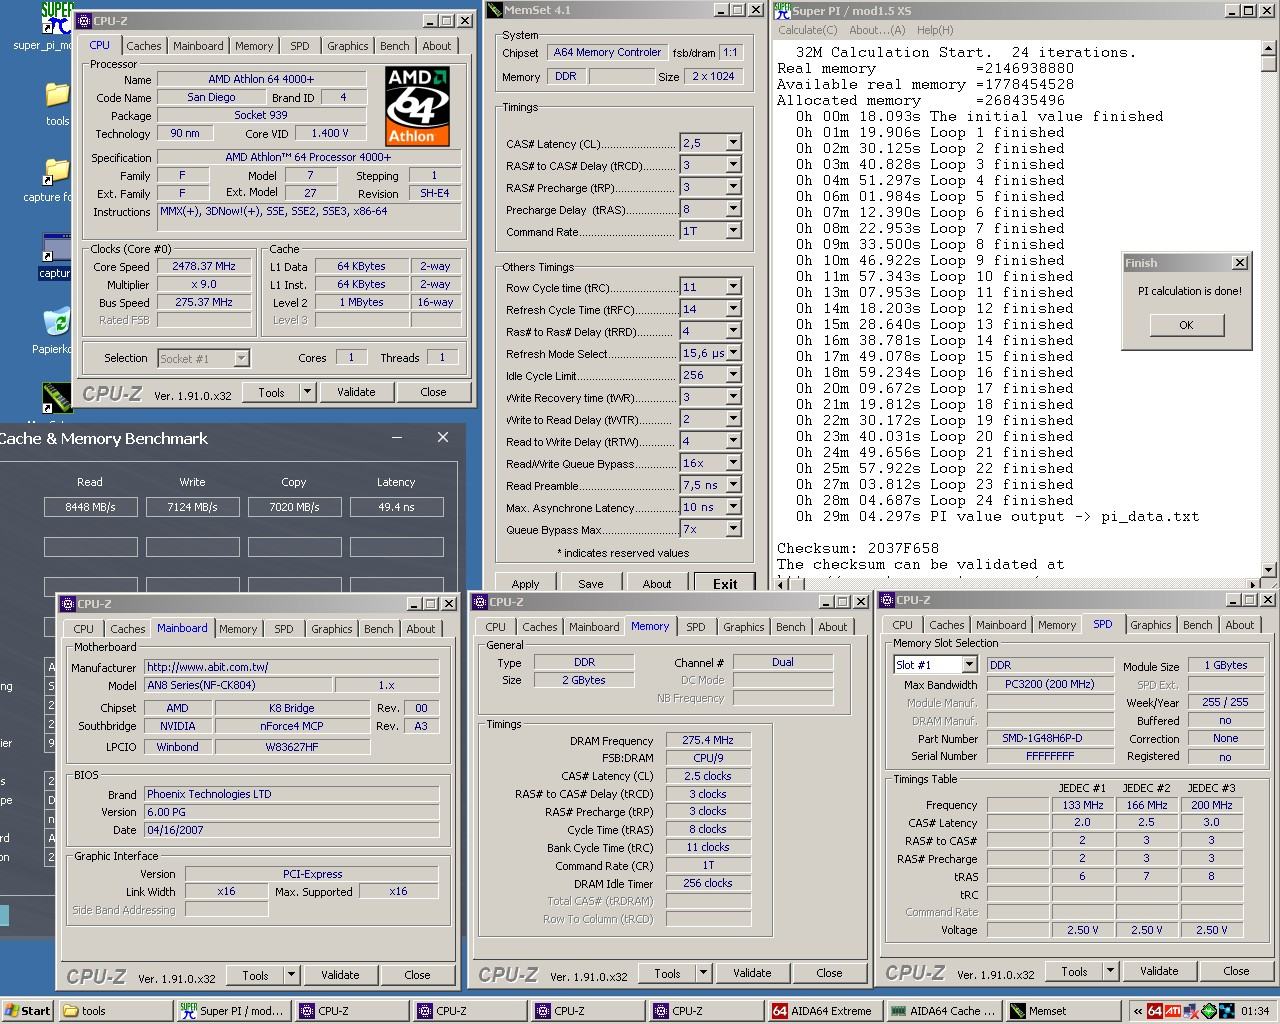This screenshot has width=1280, height=1024.
Task: Click the green chip tray icon
Action: tap(1208, 1011)
